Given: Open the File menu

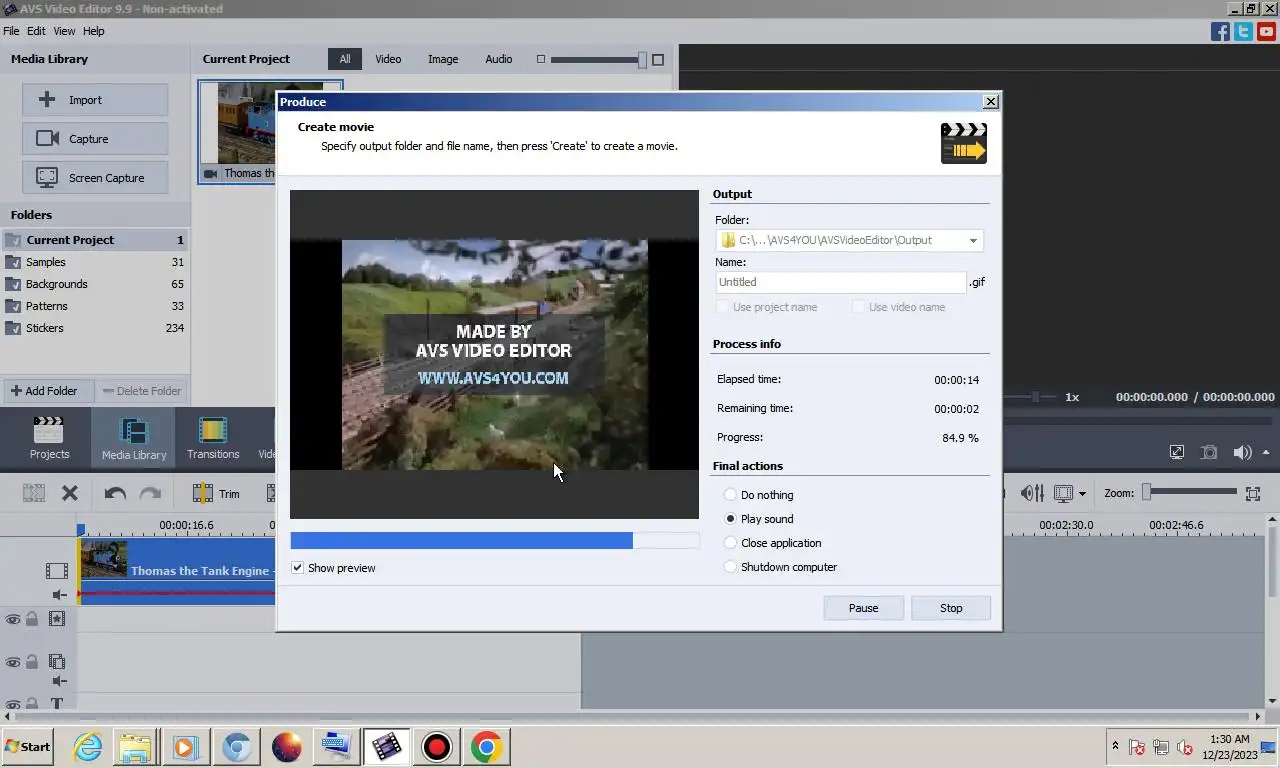Looking at the screenshot, I should [11, 31].
